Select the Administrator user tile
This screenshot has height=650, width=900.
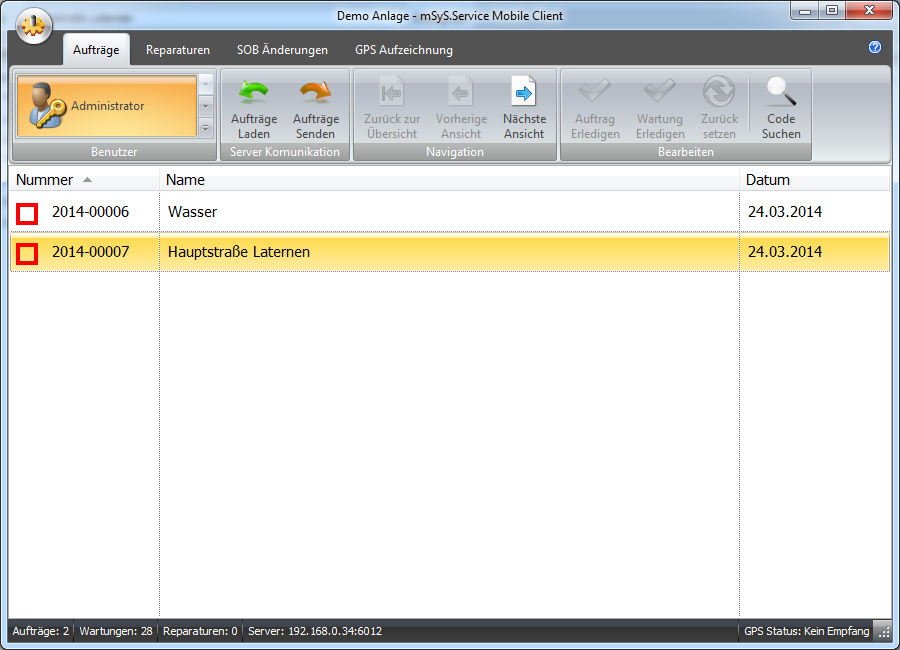[105, 106]
